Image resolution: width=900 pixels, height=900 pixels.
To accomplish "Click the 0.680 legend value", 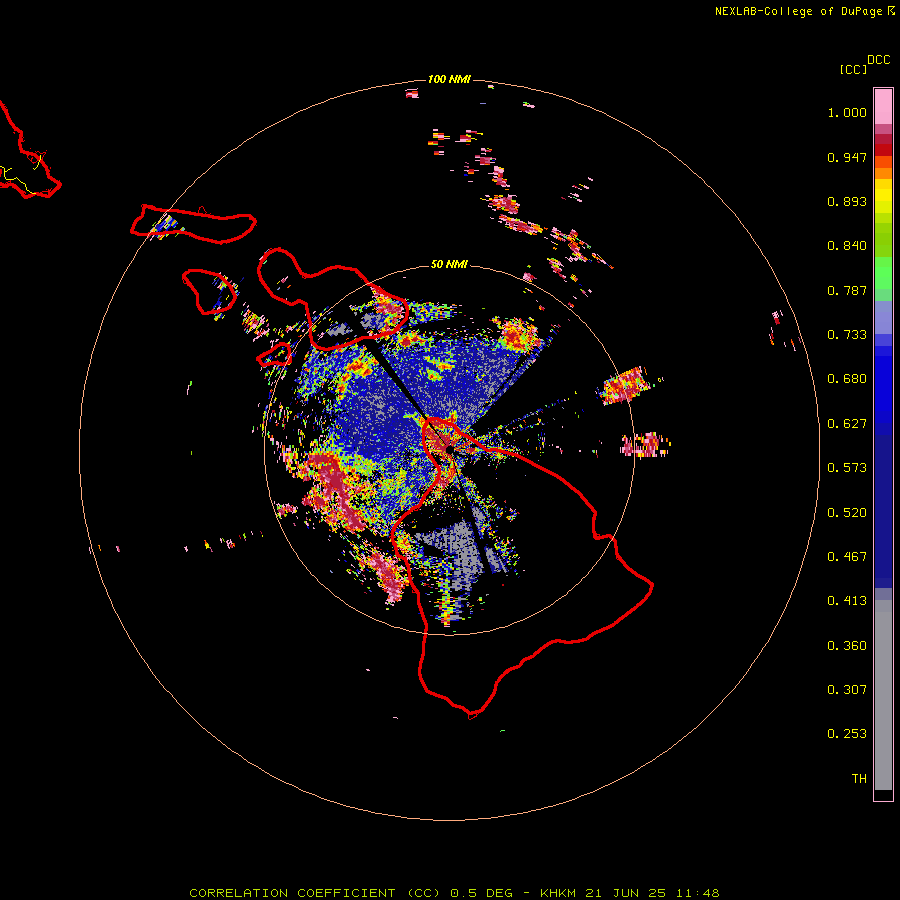I will [x=847, y=379].
